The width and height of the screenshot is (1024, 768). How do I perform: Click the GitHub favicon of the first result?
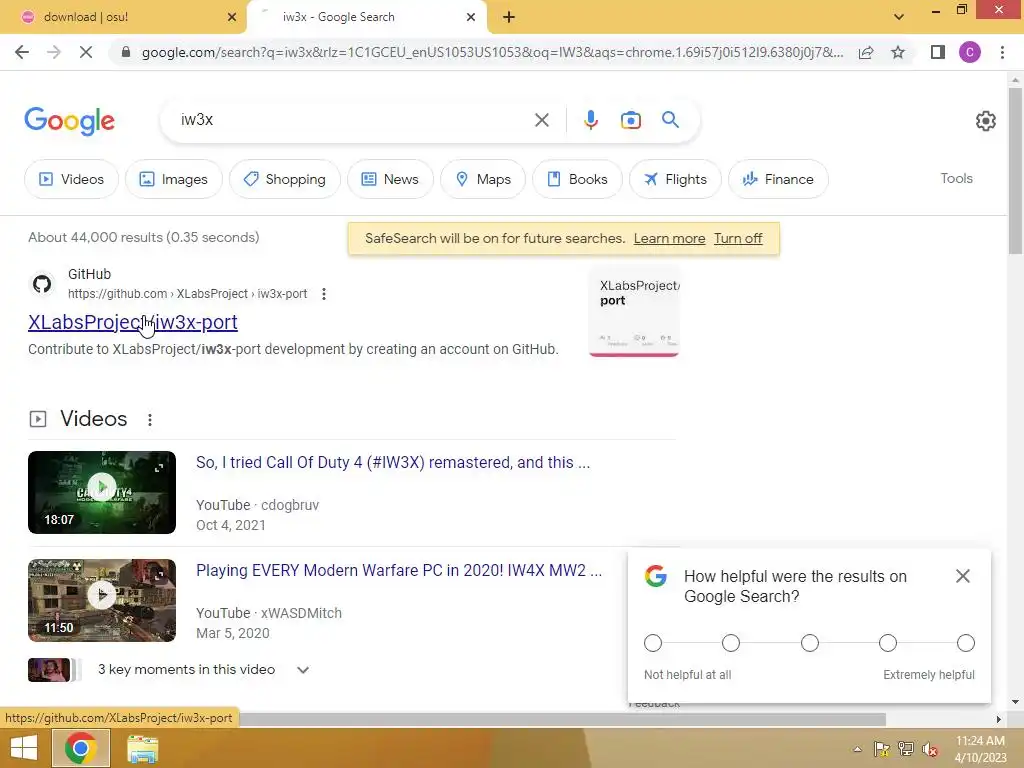click(x=42, y=284)
